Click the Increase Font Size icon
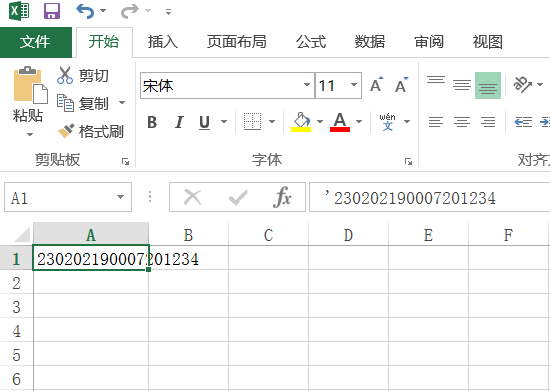Image resolution: width=550 pixels, height=391 pixels. [377, 85]
